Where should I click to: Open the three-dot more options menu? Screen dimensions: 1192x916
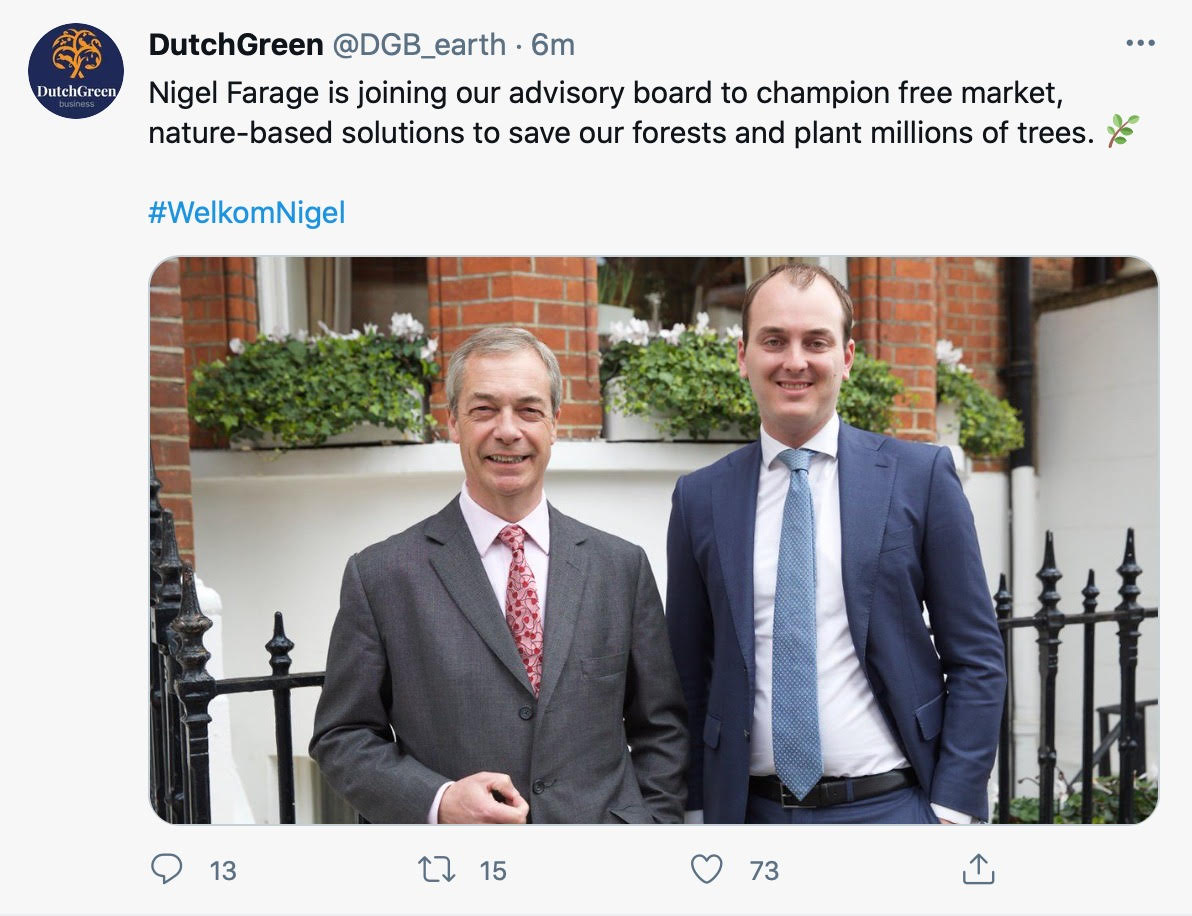1140,43
